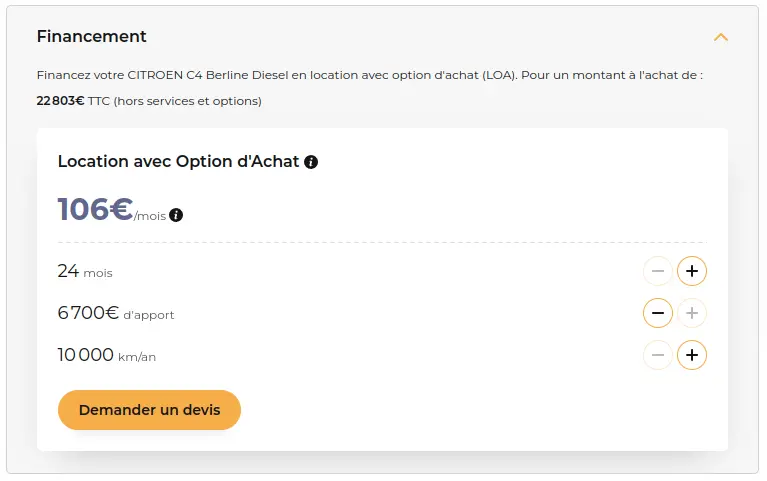767x481 pixels.
Task: Click the 10 000 km/an value
Action: pos(107,355)
